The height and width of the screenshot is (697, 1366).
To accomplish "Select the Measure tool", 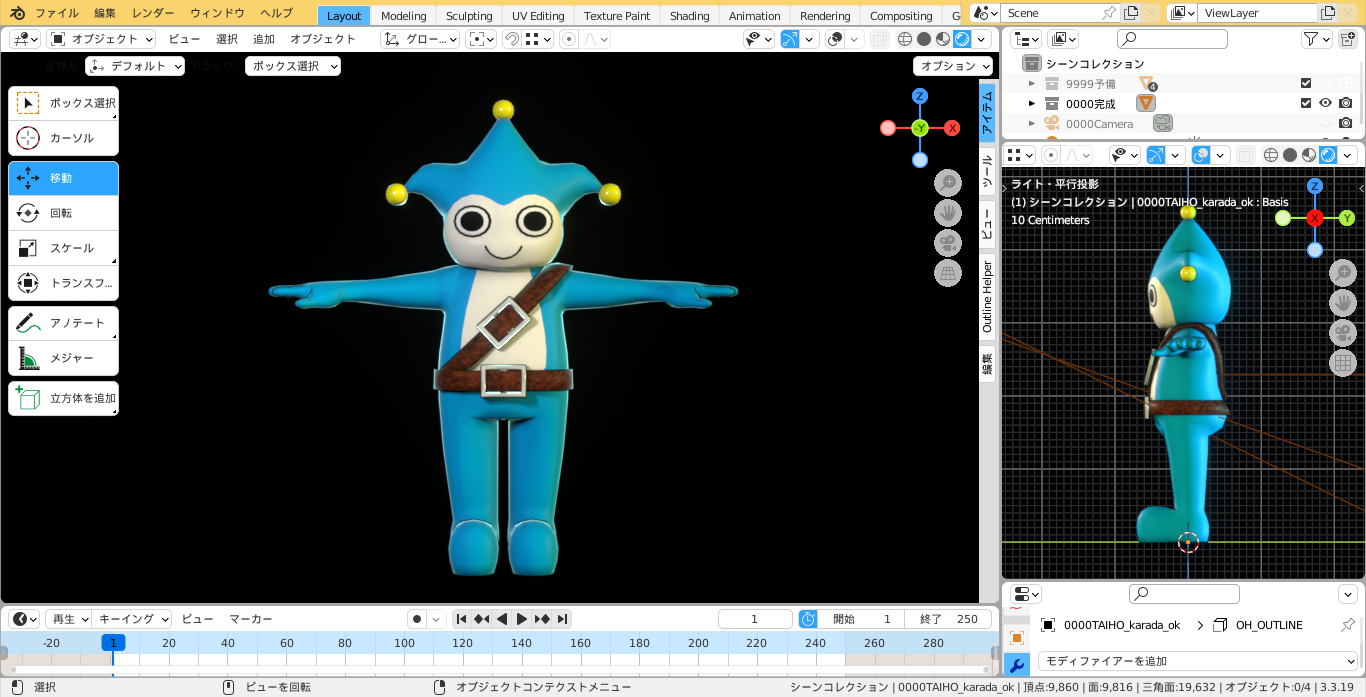I will point(63,358).
